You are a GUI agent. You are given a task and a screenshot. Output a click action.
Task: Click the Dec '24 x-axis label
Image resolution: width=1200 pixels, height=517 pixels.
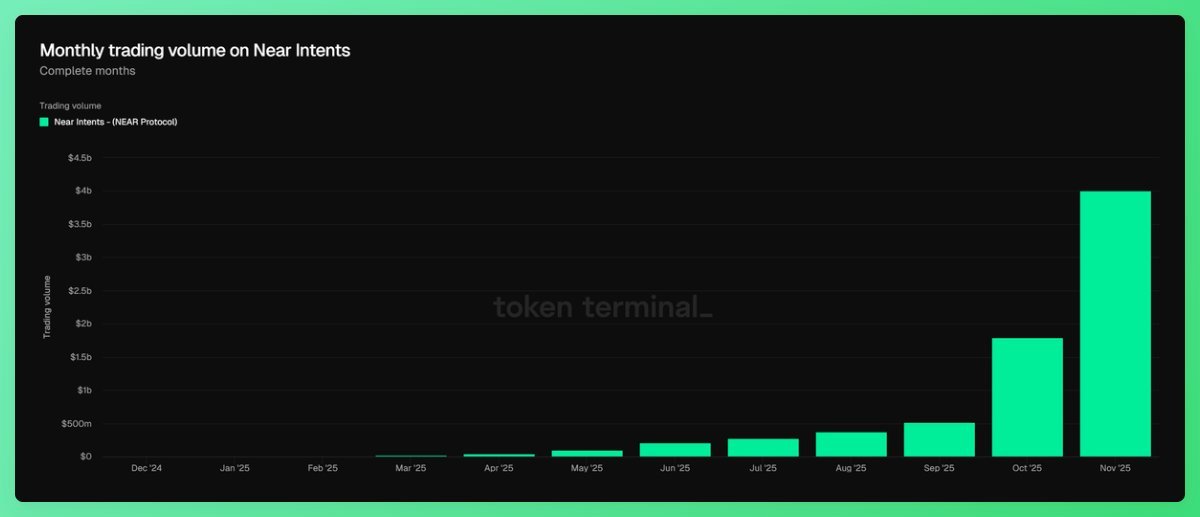pos(146,468)
